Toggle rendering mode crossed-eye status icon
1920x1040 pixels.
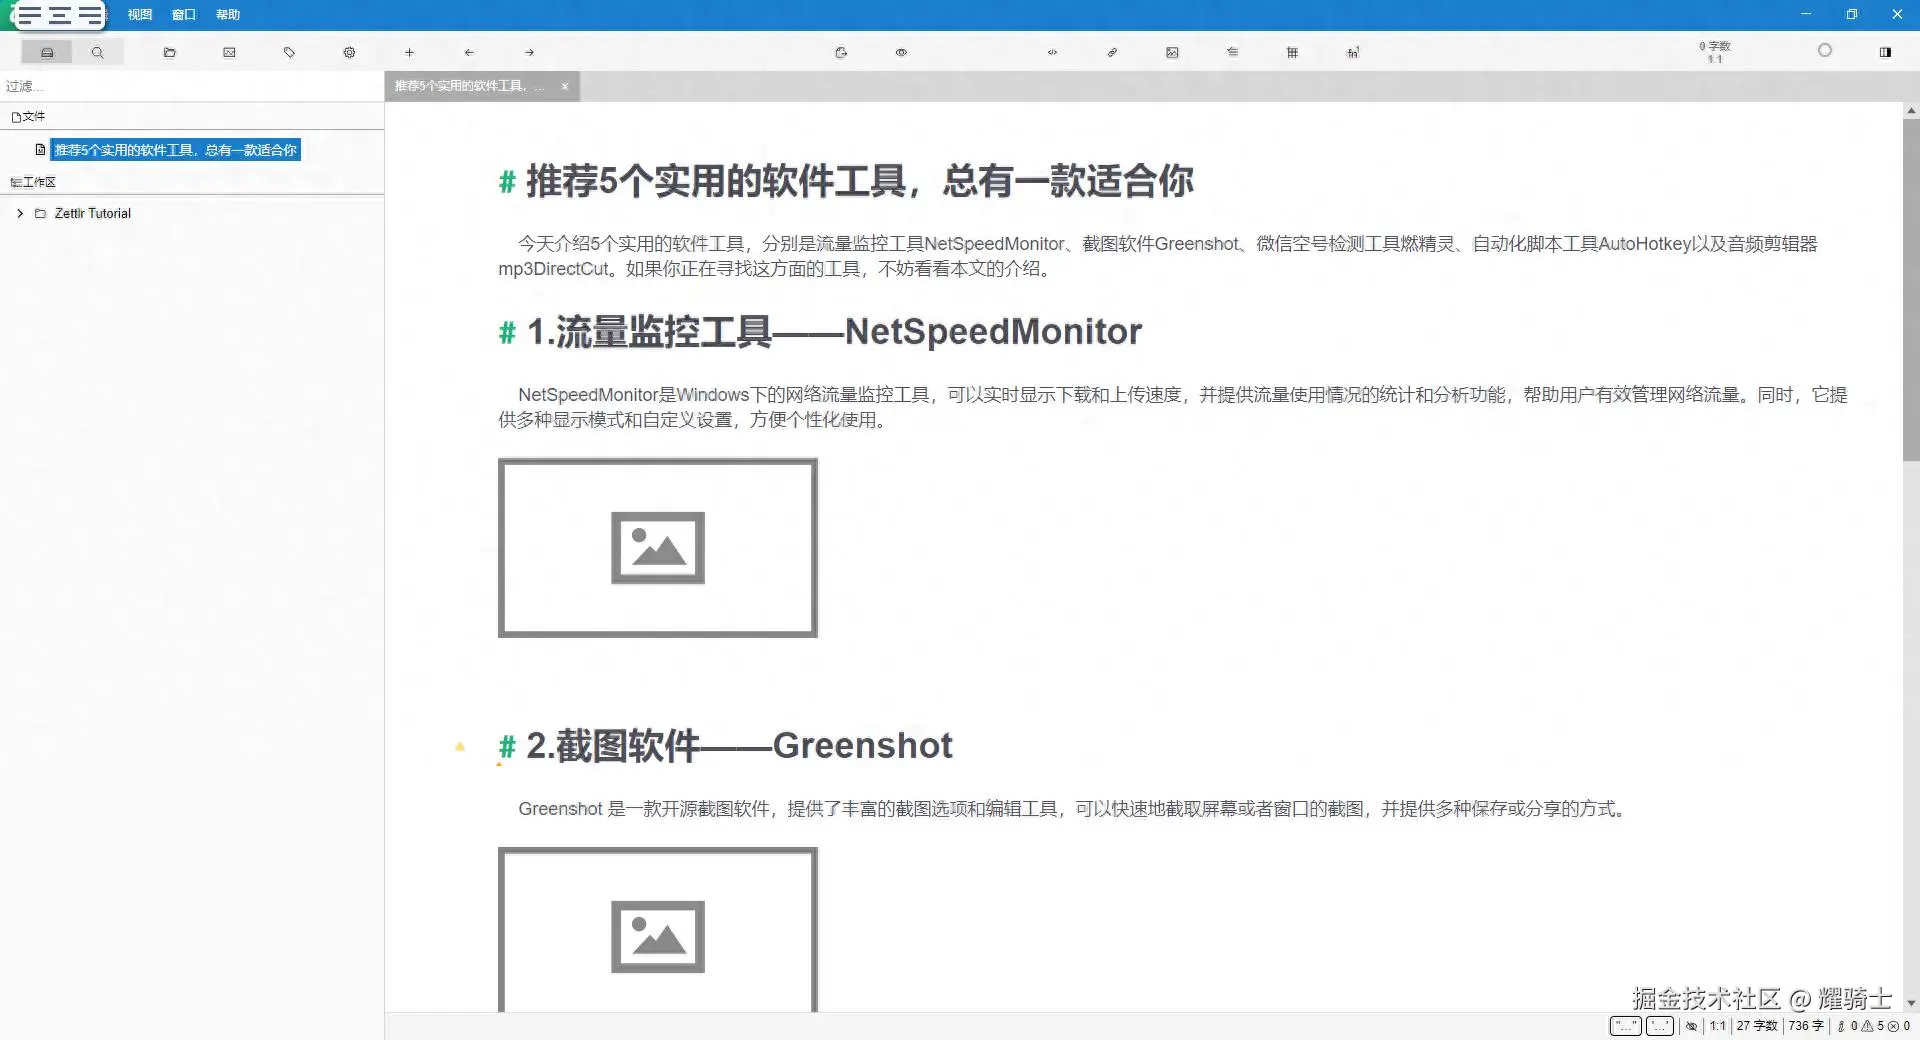(1692, 1026)
